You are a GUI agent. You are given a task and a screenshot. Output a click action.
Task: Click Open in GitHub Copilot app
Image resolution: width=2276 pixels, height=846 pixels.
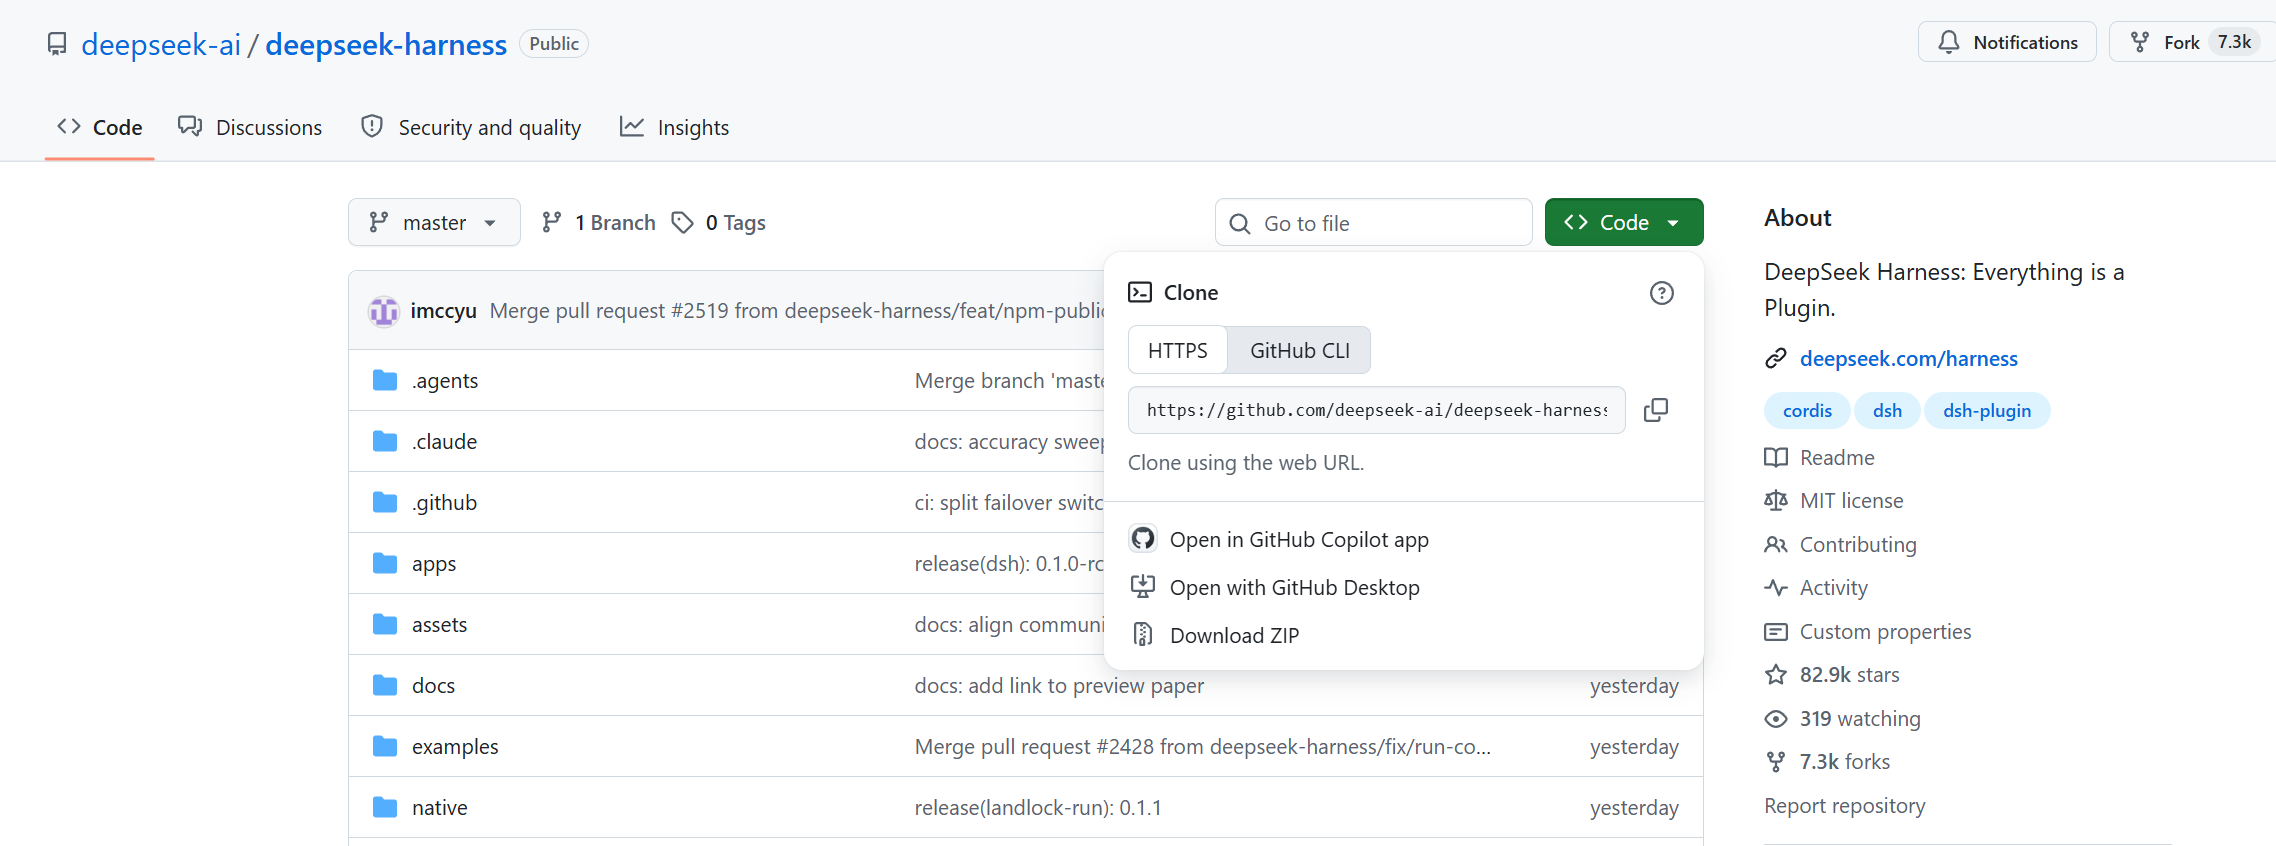(1299, 539)
